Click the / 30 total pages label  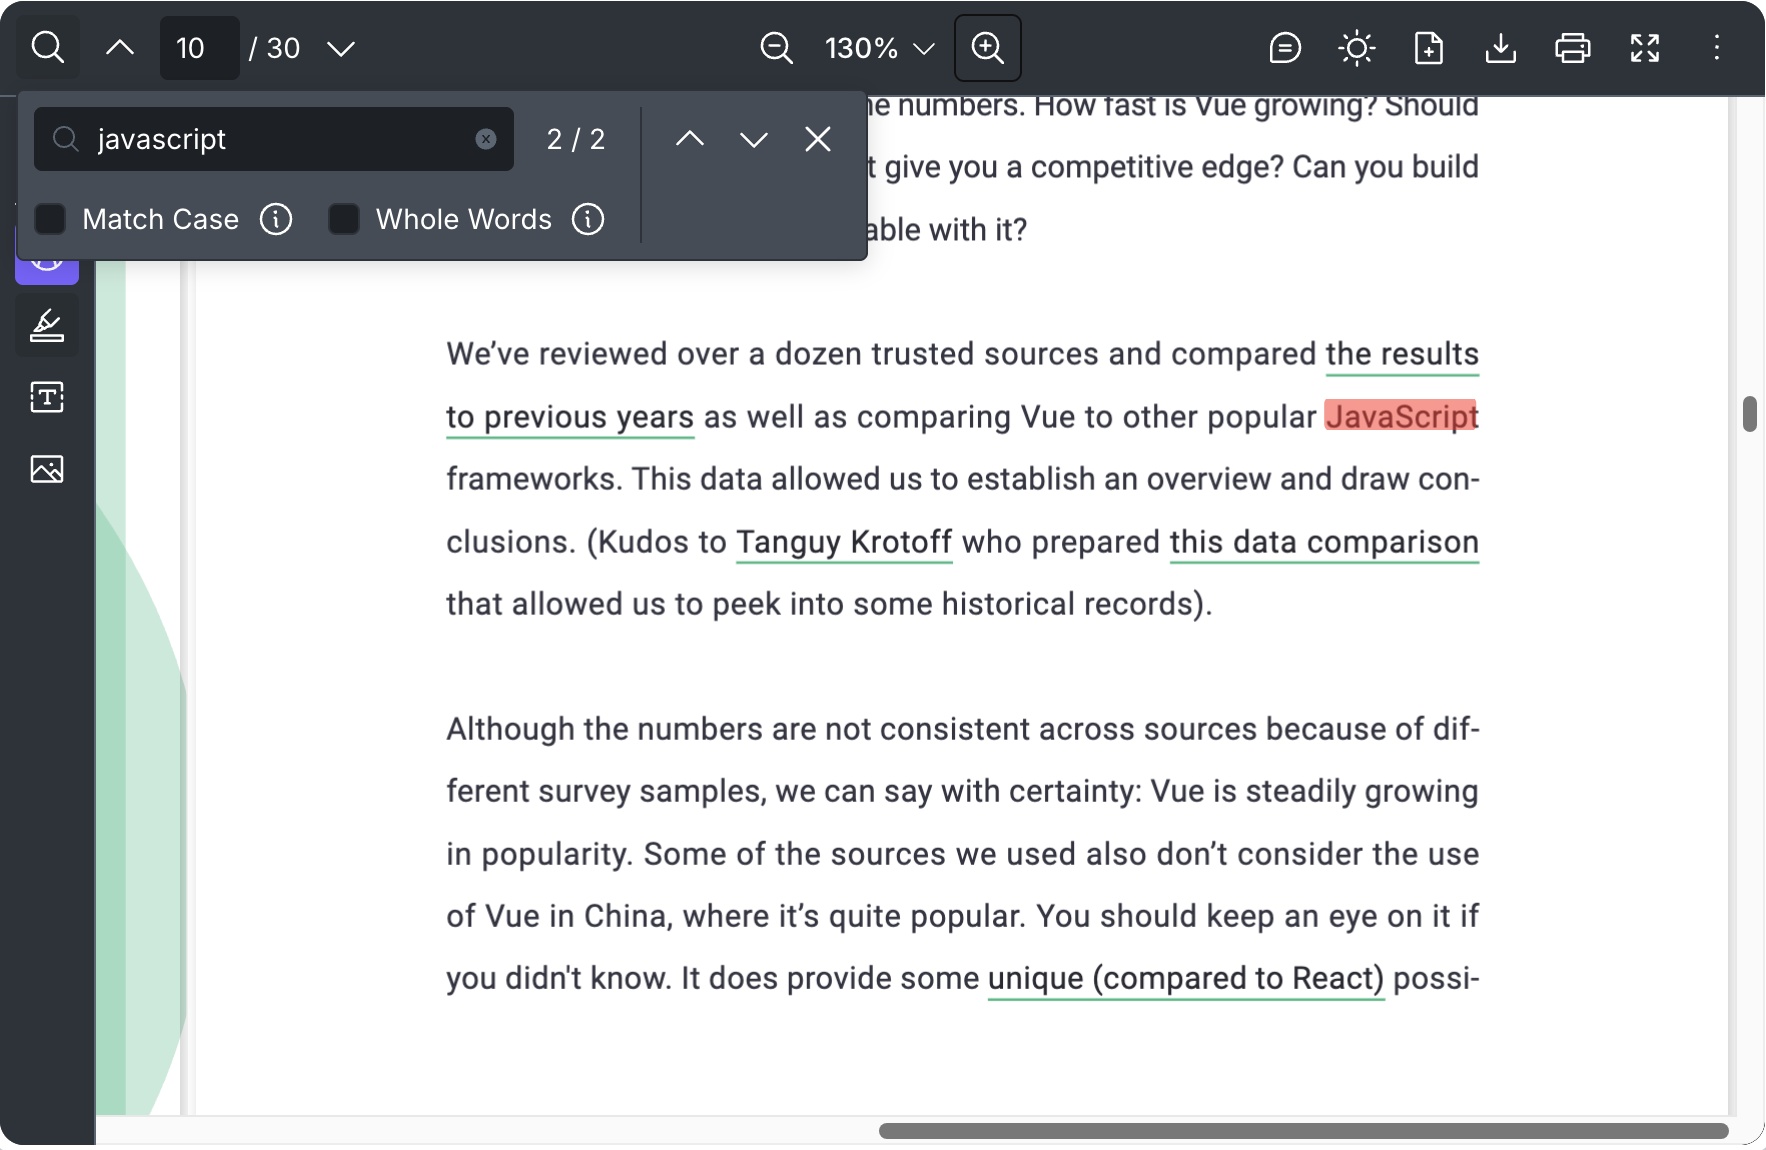[275, 48]
